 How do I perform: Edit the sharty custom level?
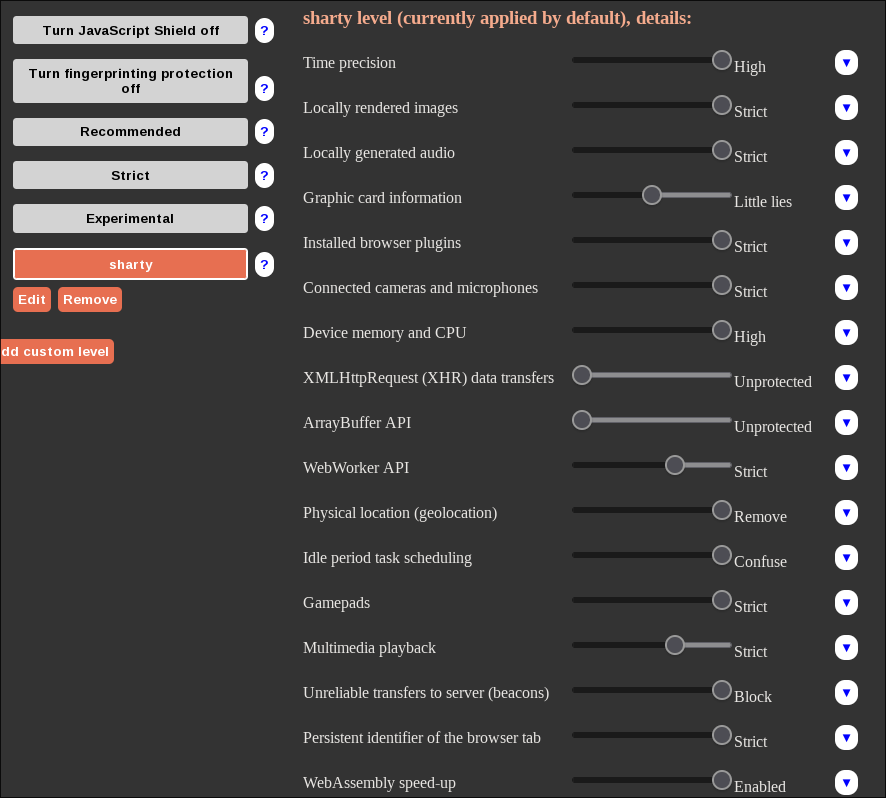pos(32,300)
